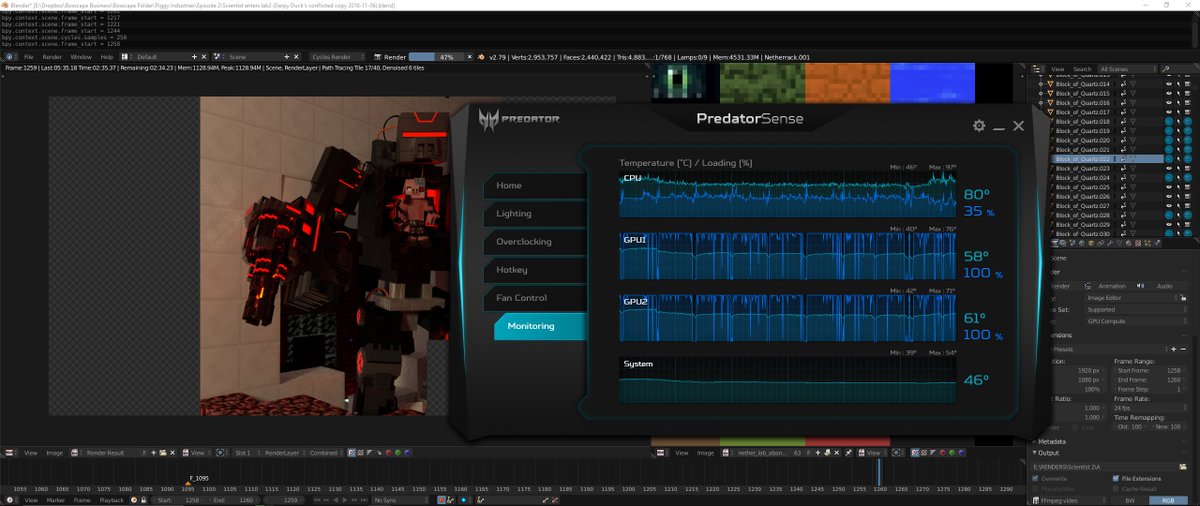Open image file with folder icon by Render Result
This screenshot has height=506, width=1200.
(162, 452)
